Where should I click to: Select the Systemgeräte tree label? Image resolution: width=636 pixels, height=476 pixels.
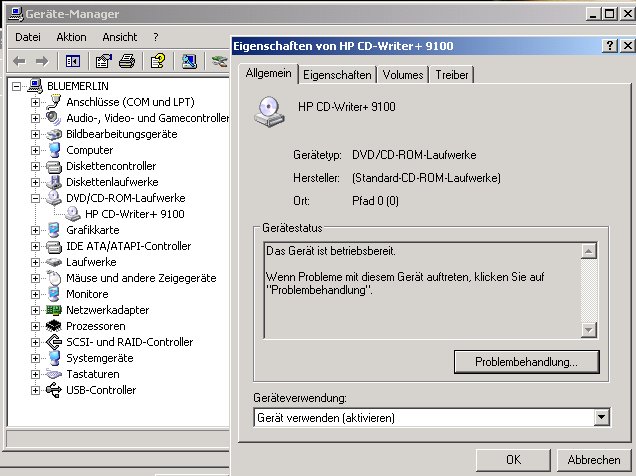tap(100, 358)
